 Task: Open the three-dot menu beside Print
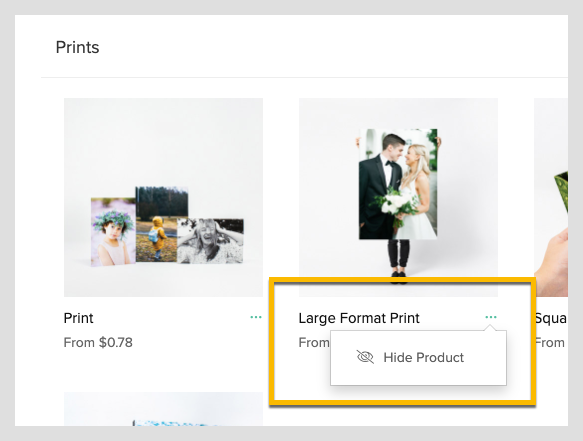[256, 317]
